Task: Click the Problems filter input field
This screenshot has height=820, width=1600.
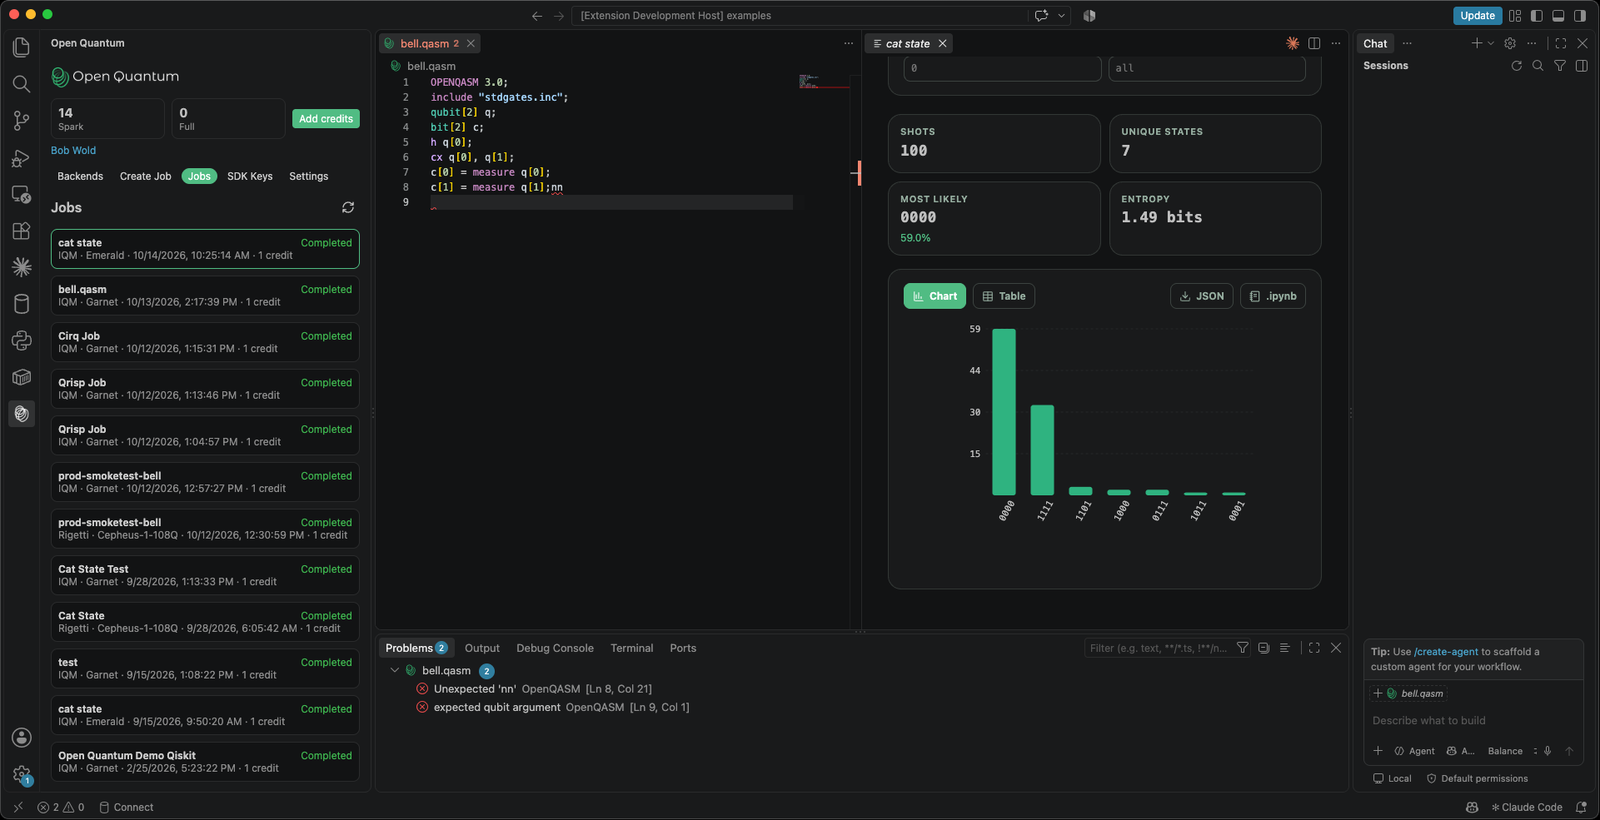Action: (x=1160, y=648)
